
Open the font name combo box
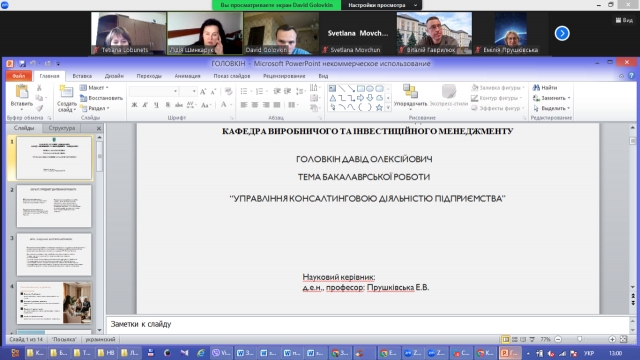(154, 91)
